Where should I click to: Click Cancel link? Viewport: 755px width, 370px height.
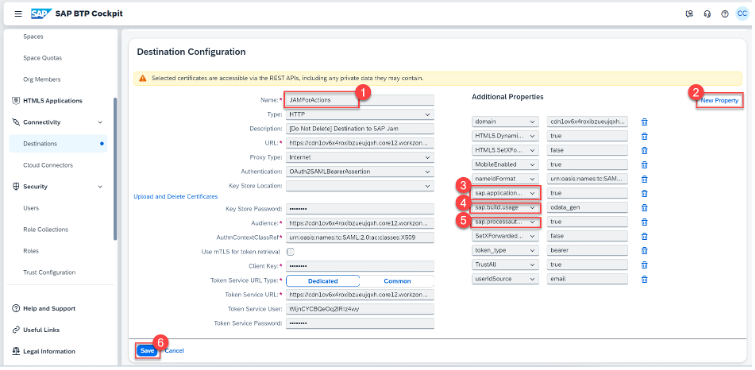[174, 351]
